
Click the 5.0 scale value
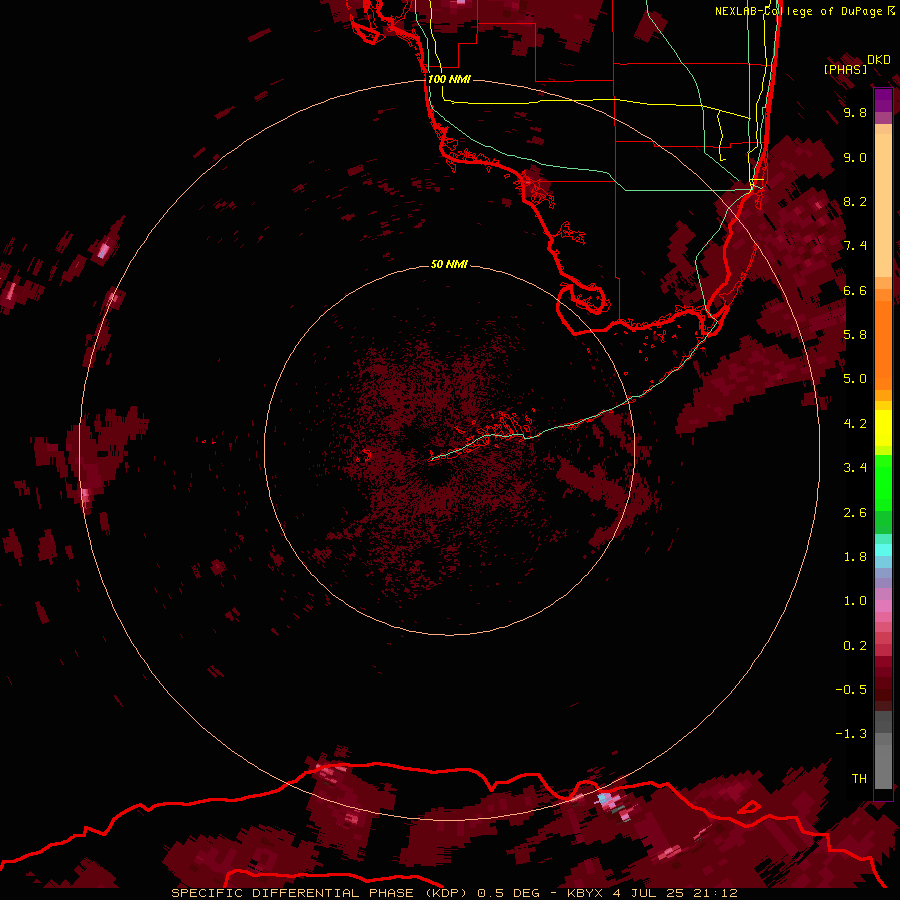coord(855,379)
